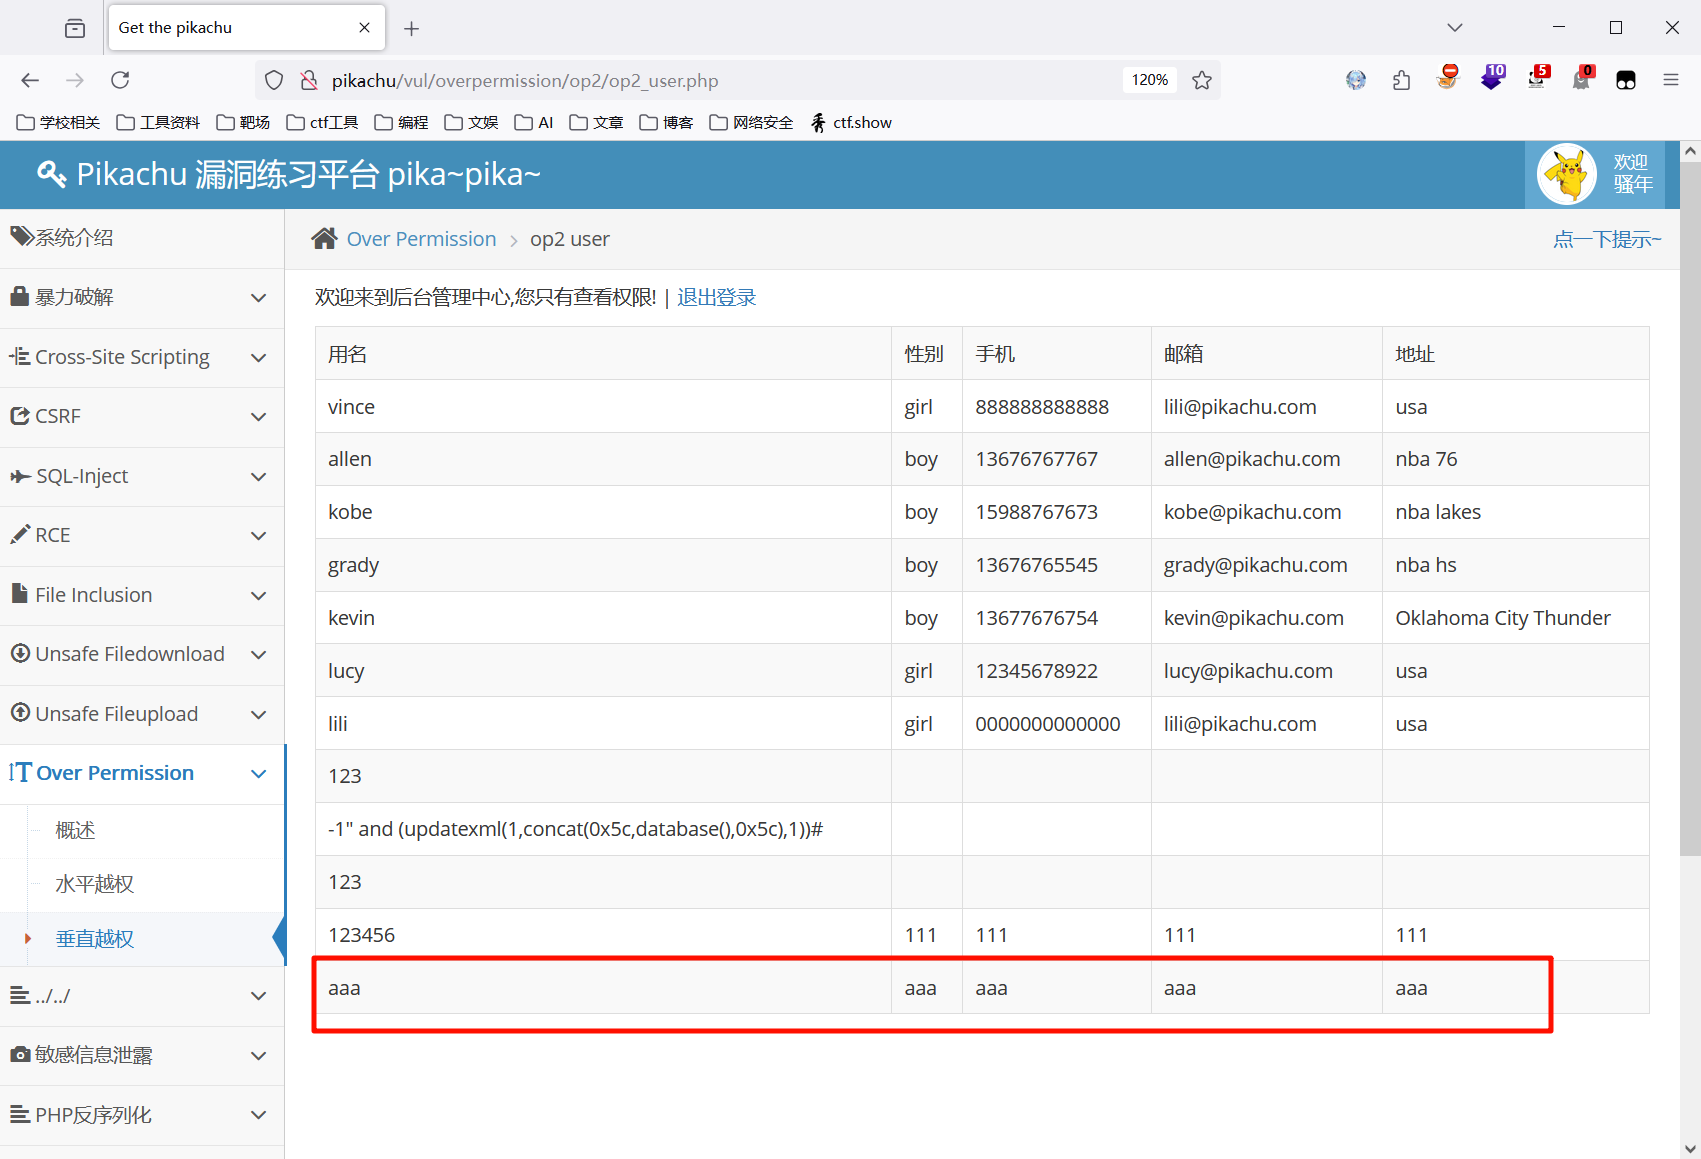Image resolution: width=1701 pixels, height=1159 pixels.
Task: Expand the RCE sidebar menu
Action: click(x=142, y=535)
